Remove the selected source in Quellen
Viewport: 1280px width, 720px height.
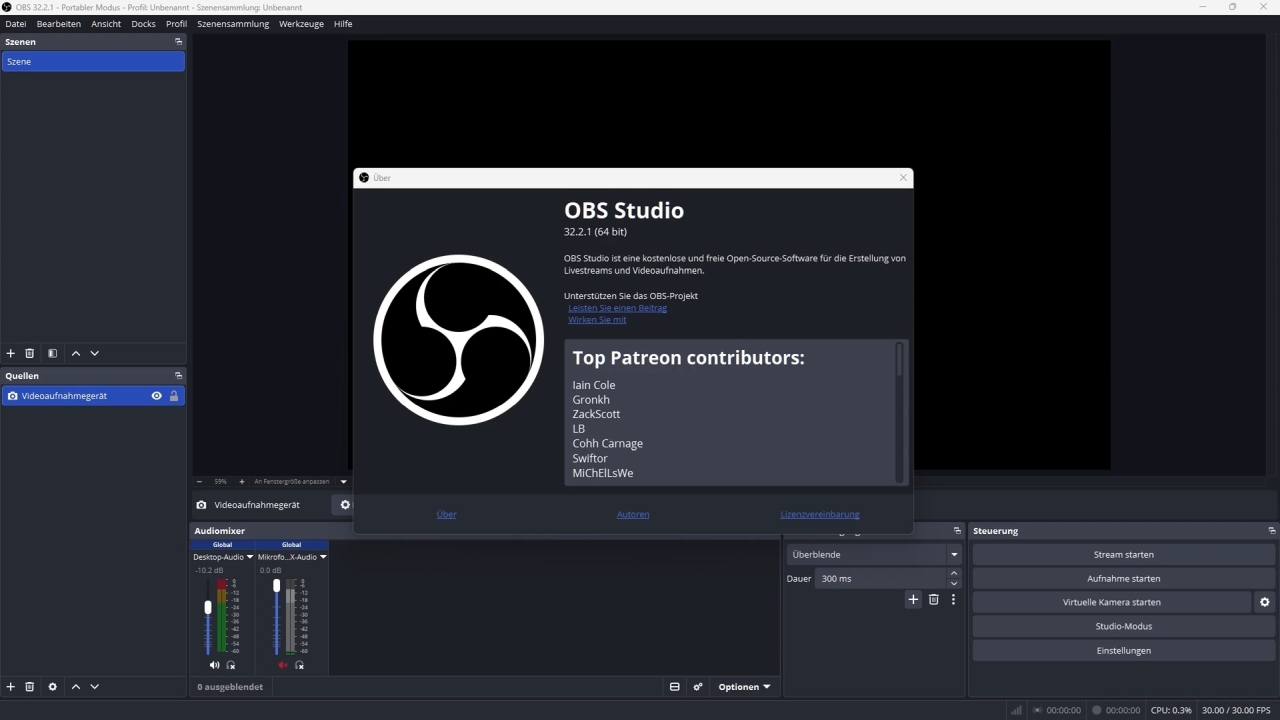coord(30,687)
